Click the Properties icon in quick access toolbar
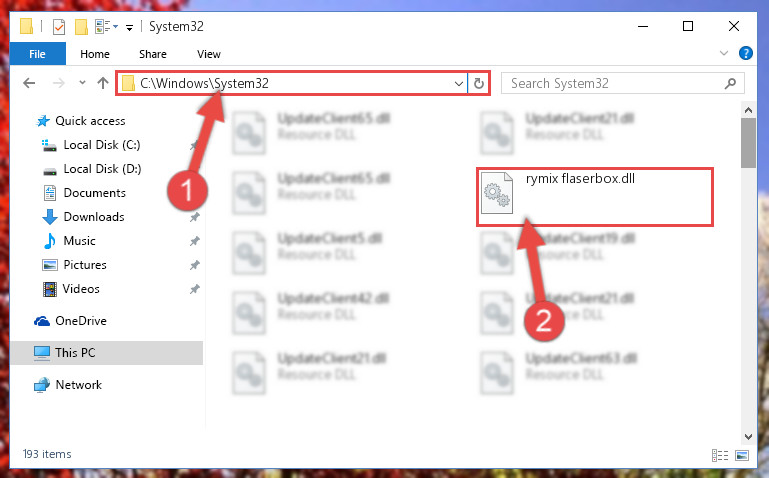Screen dimensions: 769x478 [x=59, y=26]
